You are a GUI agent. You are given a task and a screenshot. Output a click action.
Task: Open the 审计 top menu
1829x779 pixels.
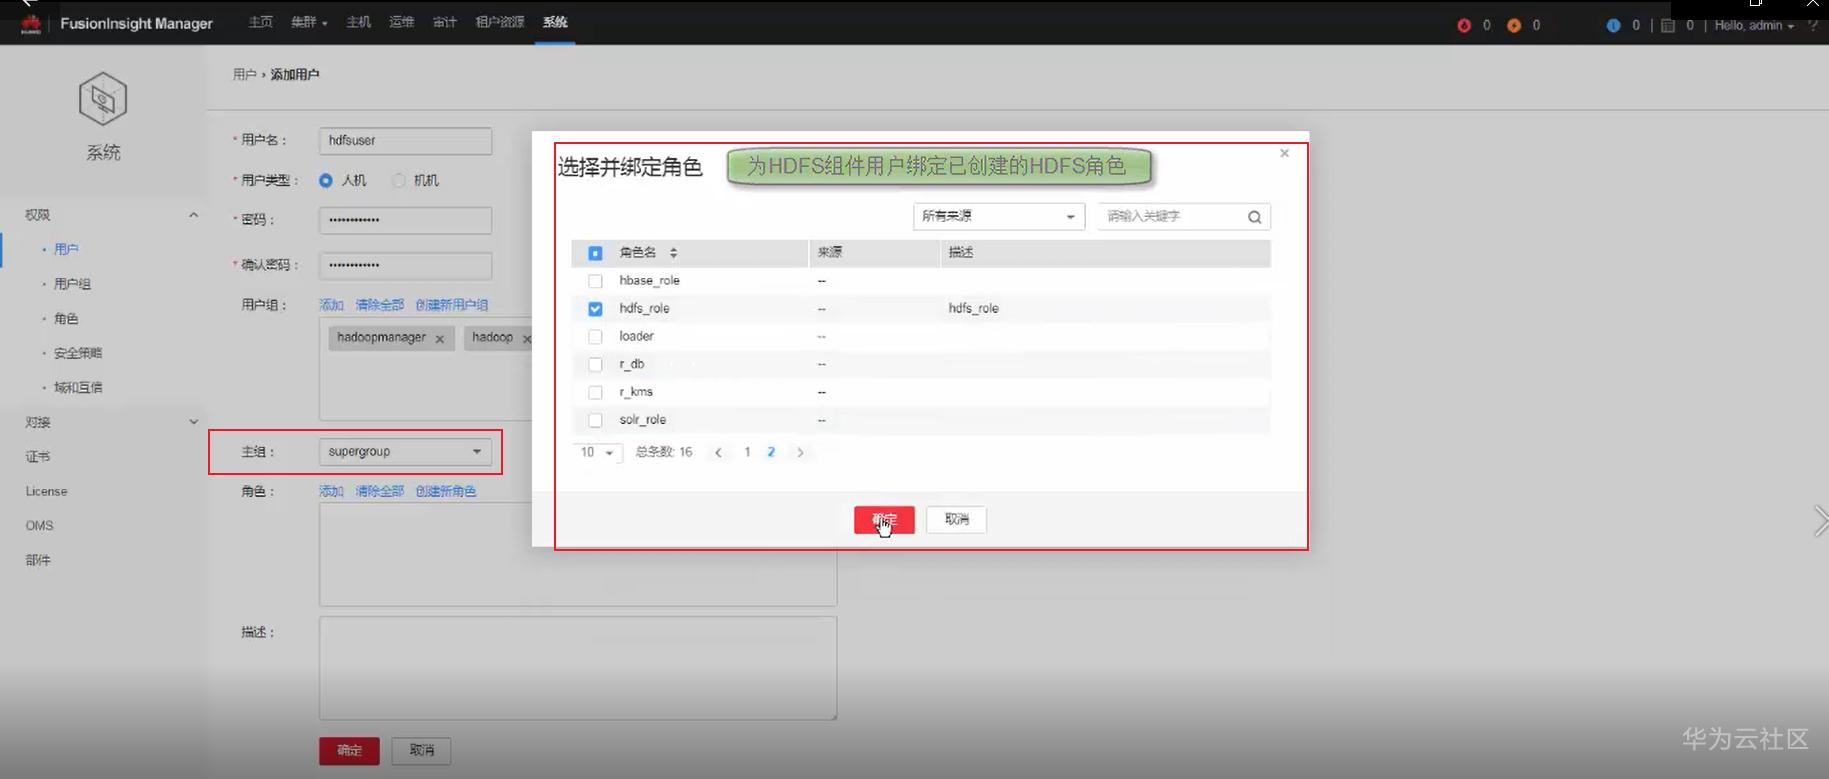pos(445,22)
